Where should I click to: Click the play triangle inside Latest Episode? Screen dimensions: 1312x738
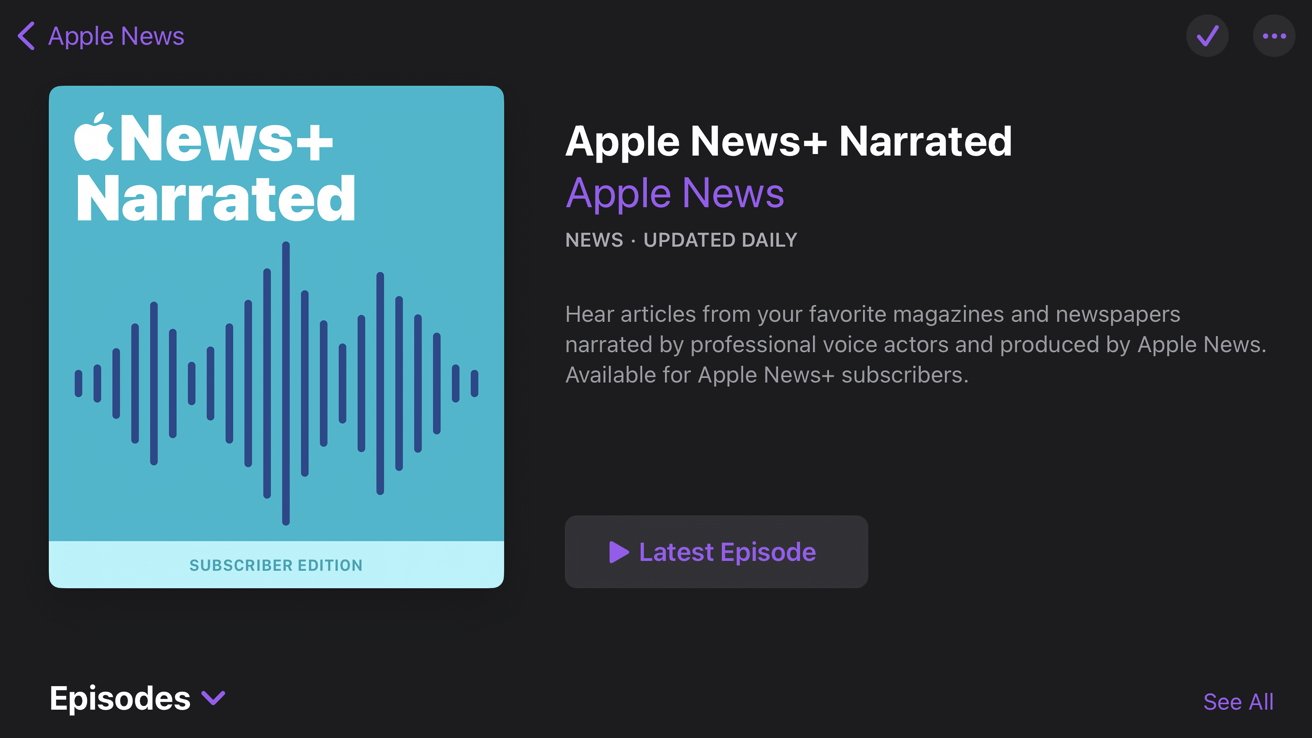point(619,551)
